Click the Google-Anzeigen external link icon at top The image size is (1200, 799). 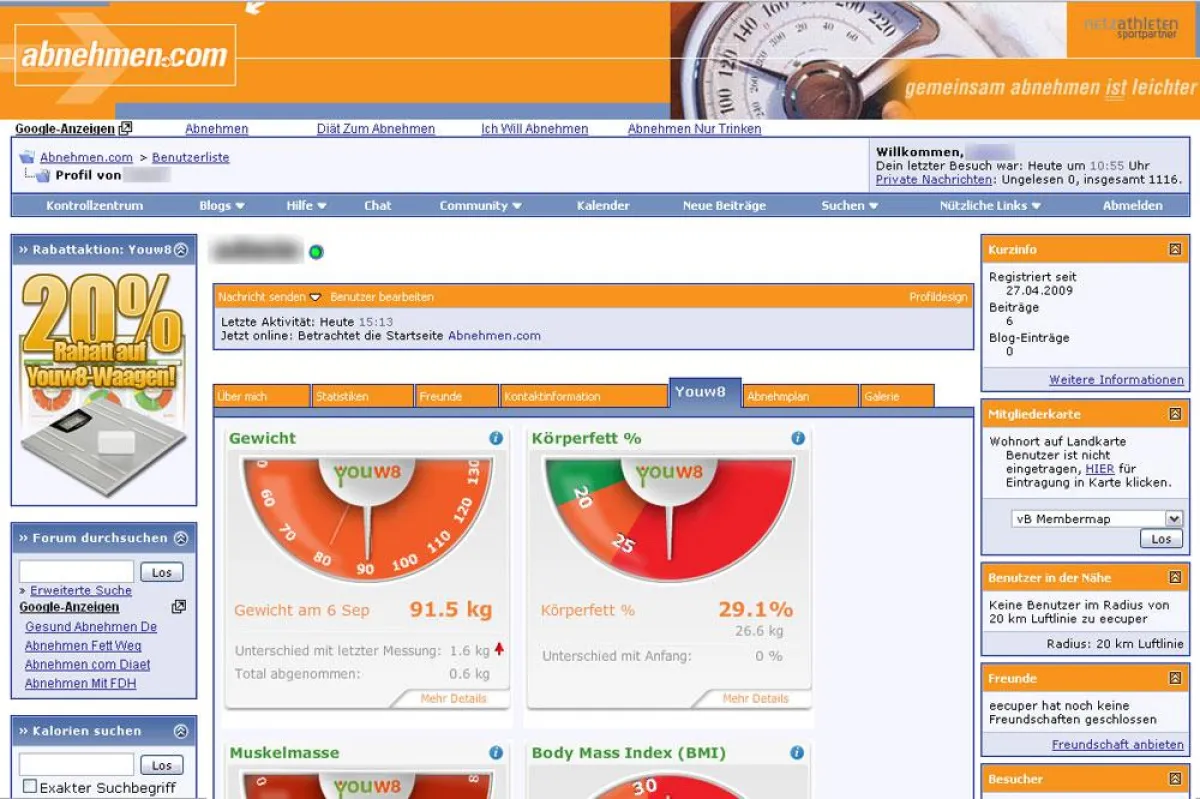(x=125, y=128)
